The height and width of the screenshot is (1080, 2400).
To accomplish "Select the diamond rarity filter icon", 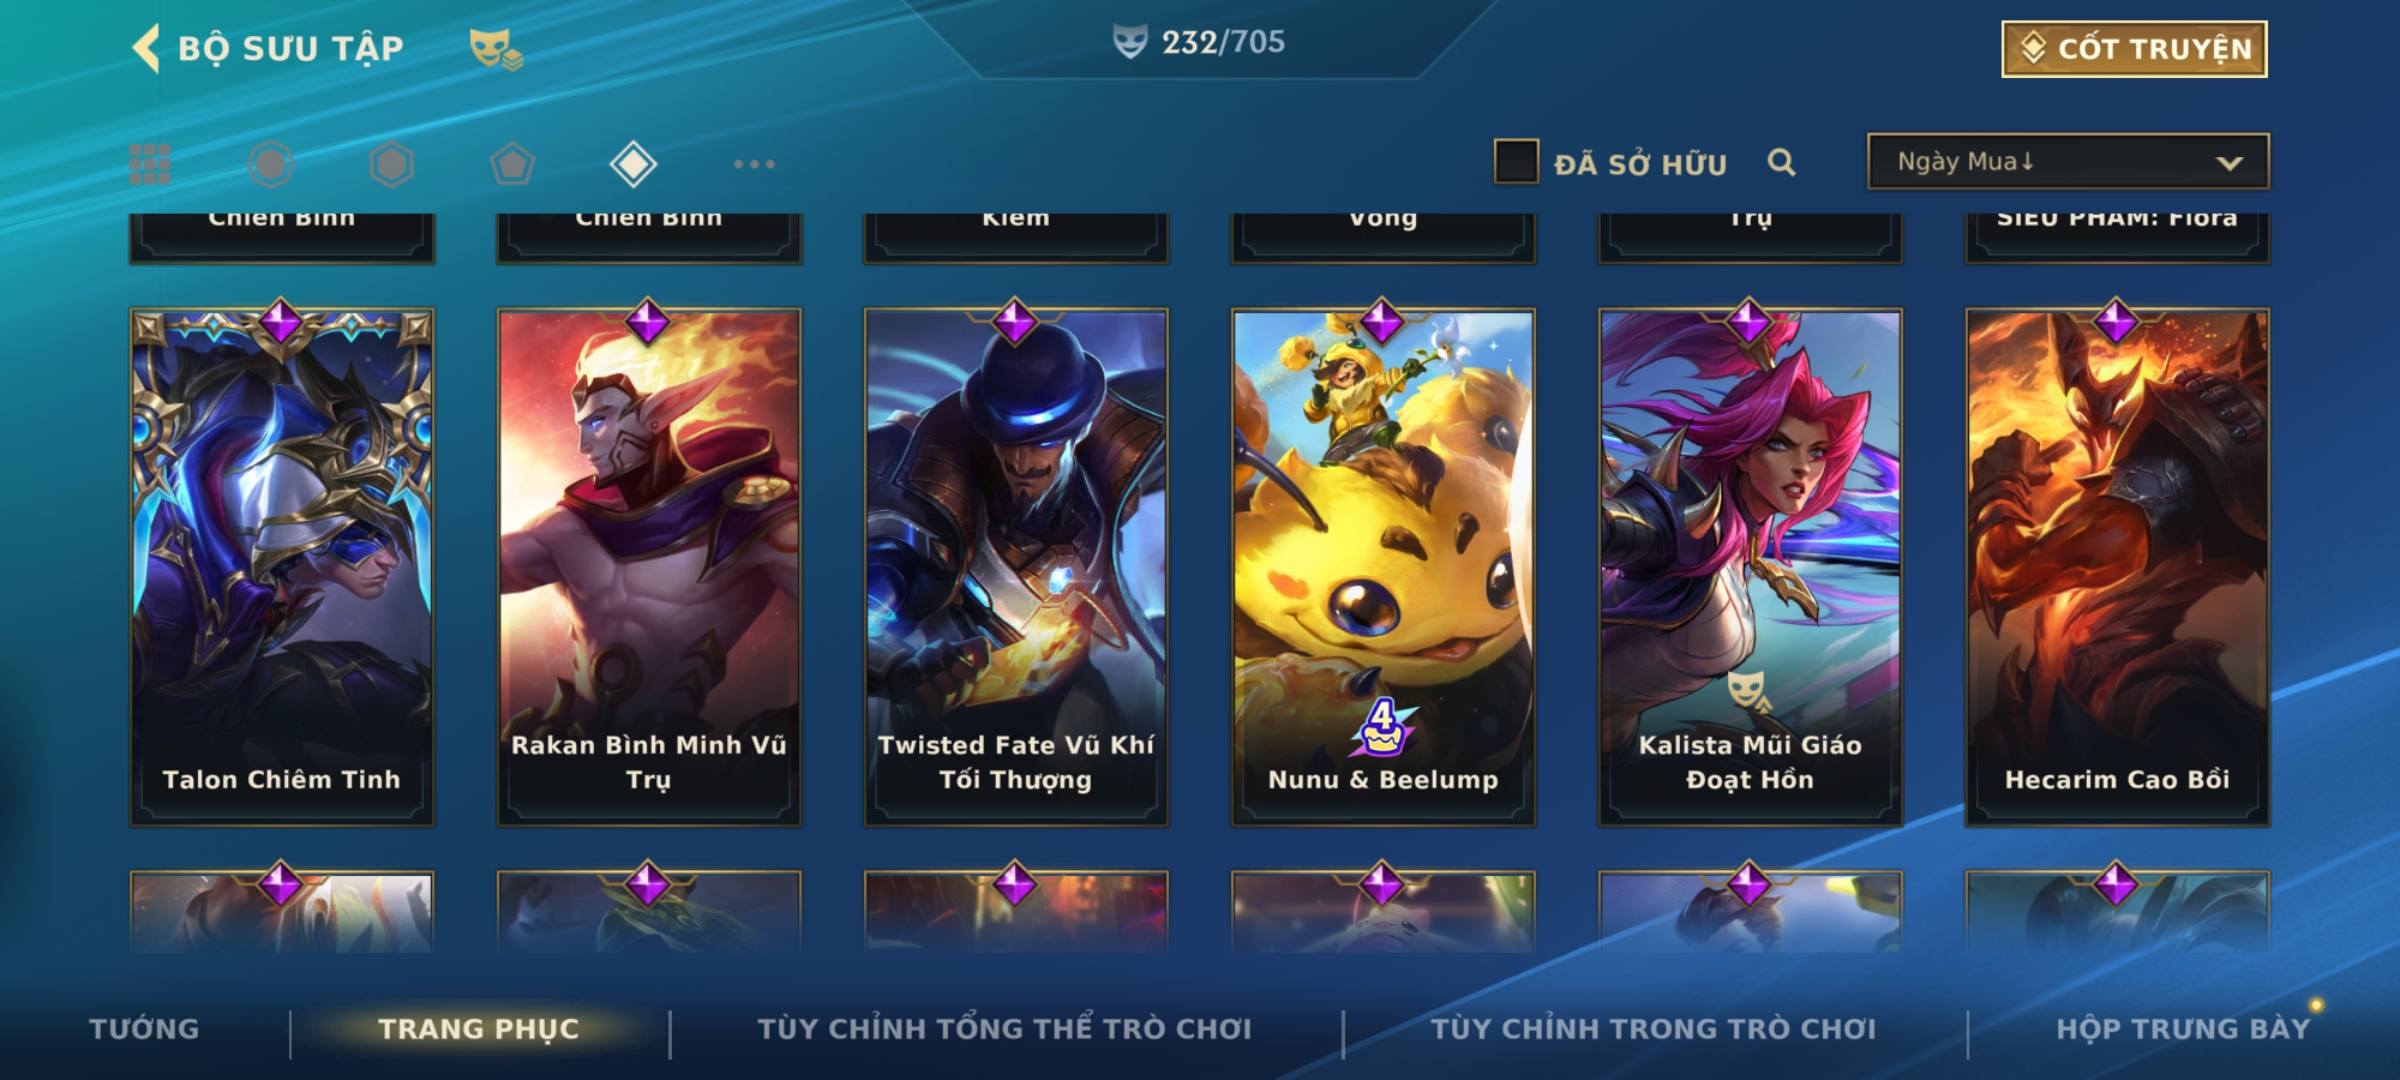I will click(x=633, y=164).
